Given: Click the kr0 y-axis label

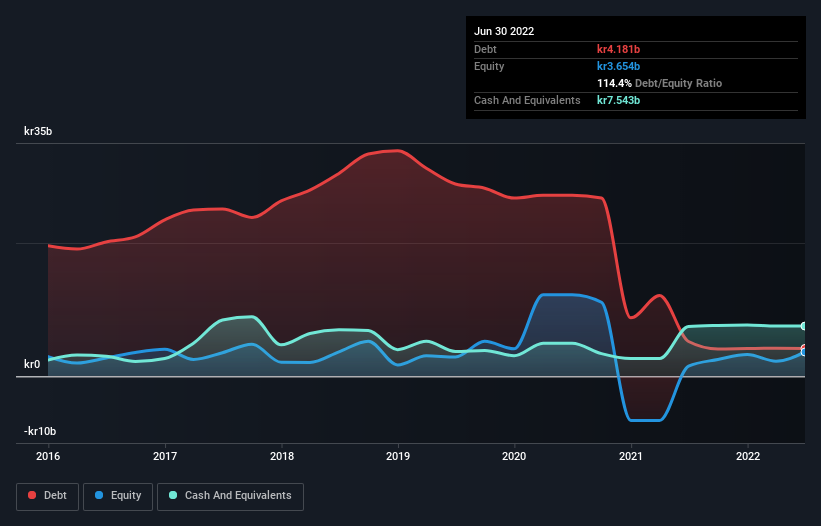Looking at the screenshot, I should click(32, 364).
